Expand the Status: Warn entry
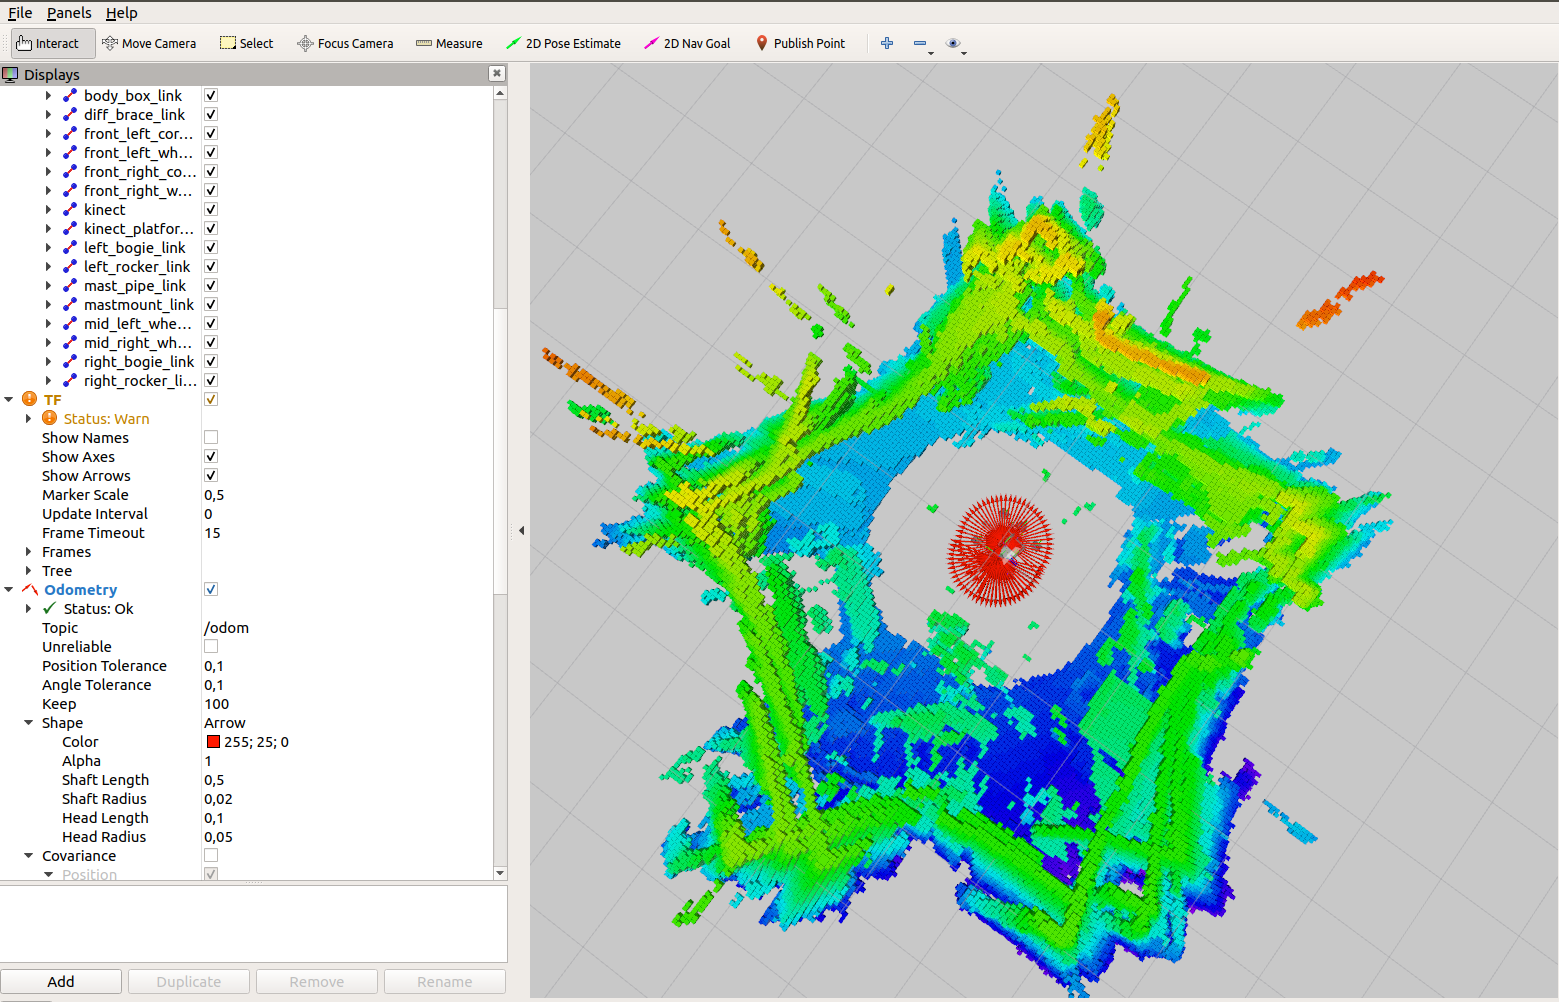The image size is (1559, 1002). [x=29, y=418]
